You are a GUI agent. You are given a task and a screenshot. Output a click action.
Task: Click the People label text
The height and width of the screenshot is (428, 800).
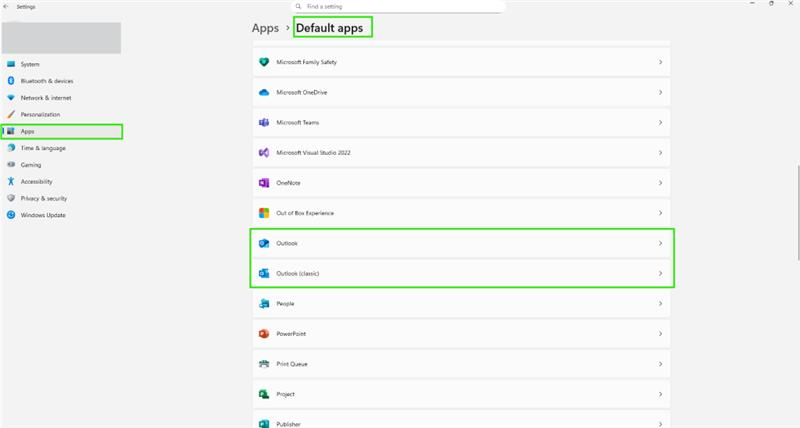tap(285, 304)
